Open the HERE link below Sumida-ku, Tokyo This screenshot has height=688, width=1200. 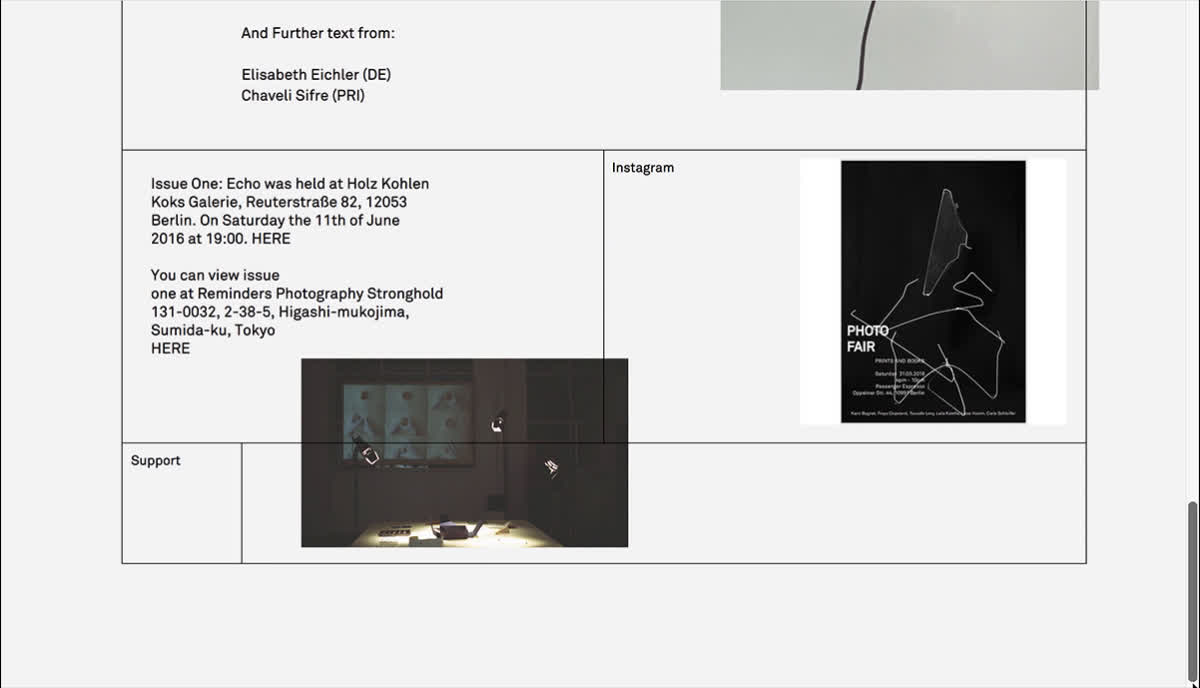(170, 349)
